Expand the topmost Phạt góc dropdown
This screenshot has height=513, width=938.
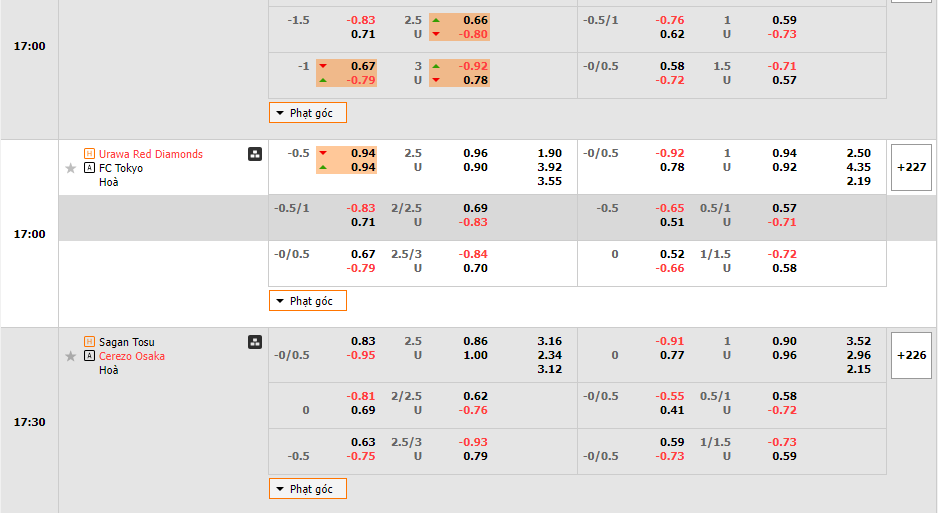click(x=308, y=113)
